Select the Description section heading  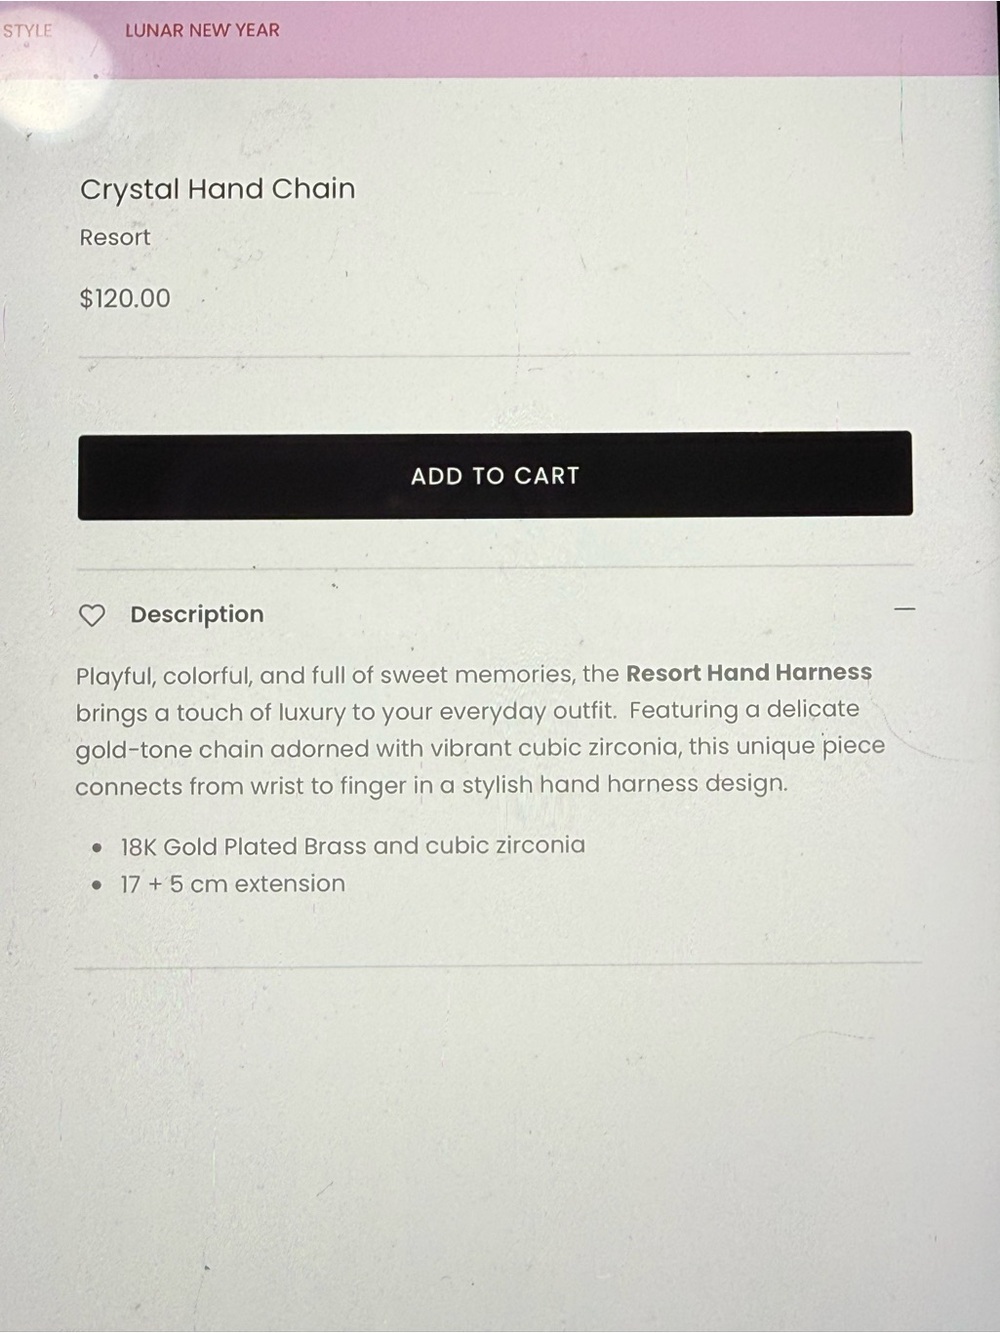coord(197,614)
